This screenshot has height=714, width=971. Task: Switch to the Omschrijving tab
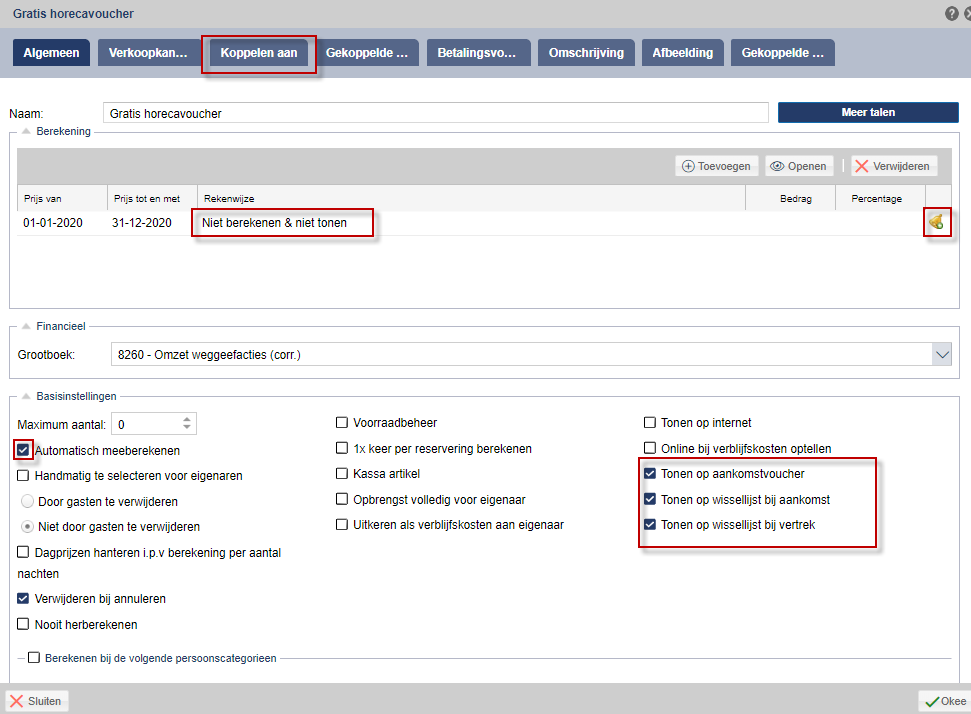tap(586, 53)
